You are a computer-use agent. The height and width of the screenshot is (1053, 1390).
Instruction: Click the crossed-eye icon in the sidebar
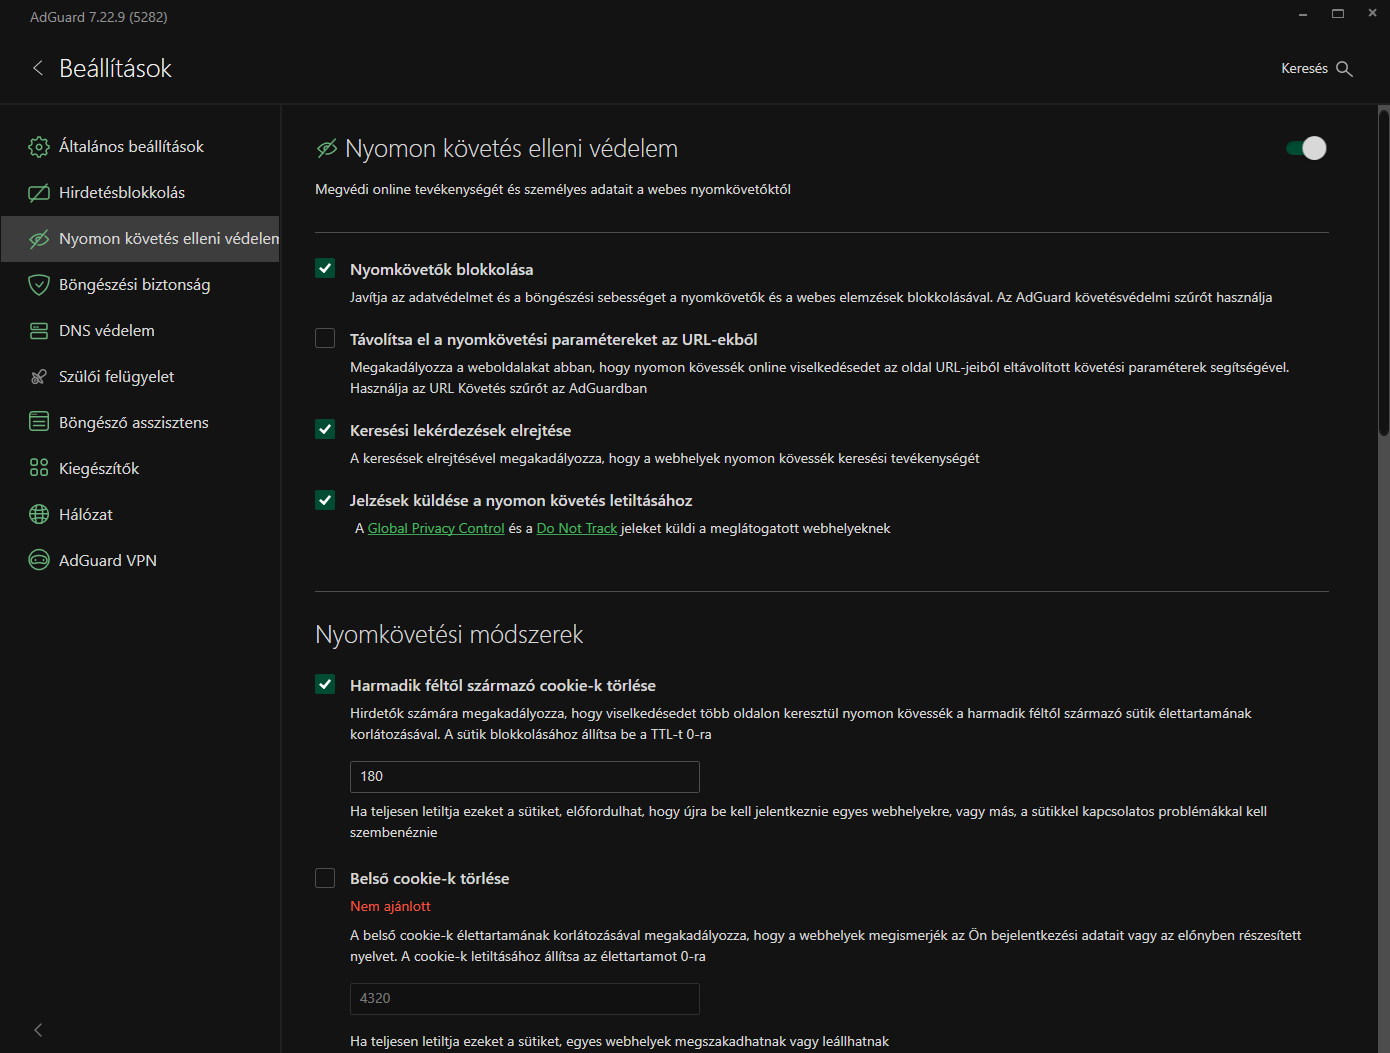tap(39, 239)
